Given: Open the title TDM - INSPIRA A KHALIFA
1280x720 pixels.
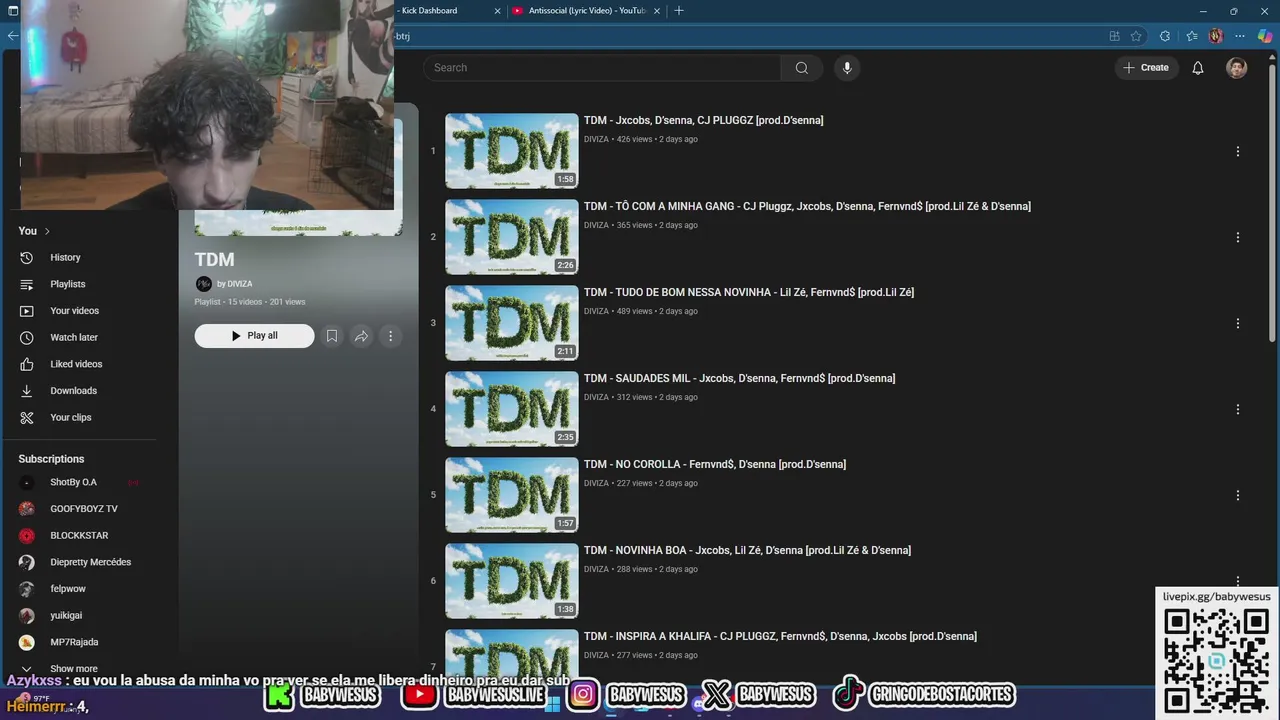Looking at the screenshot, I should [x=780, y=636].
